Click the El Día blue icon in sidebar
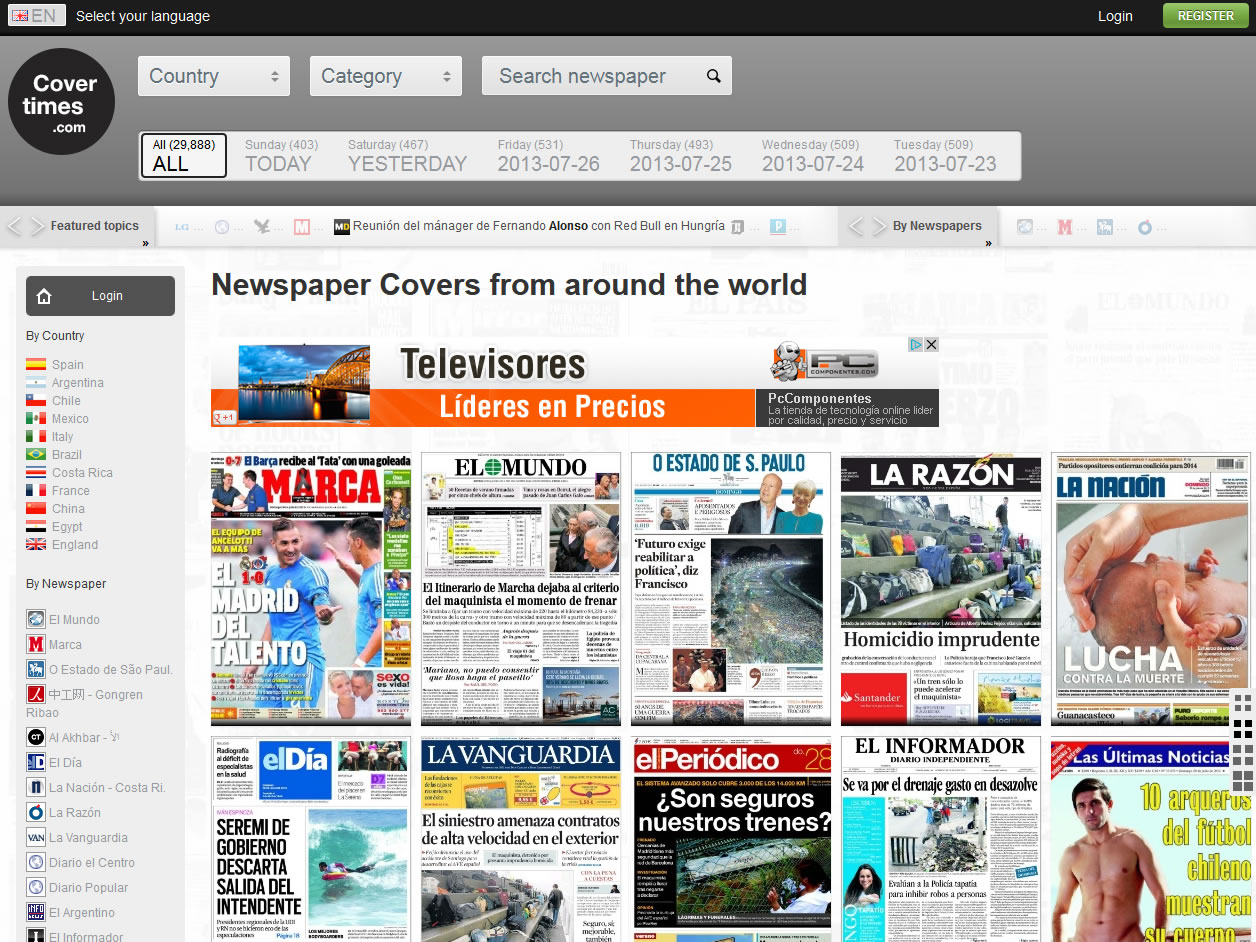Screen dimensions: 1256x942 click(36, 762)
